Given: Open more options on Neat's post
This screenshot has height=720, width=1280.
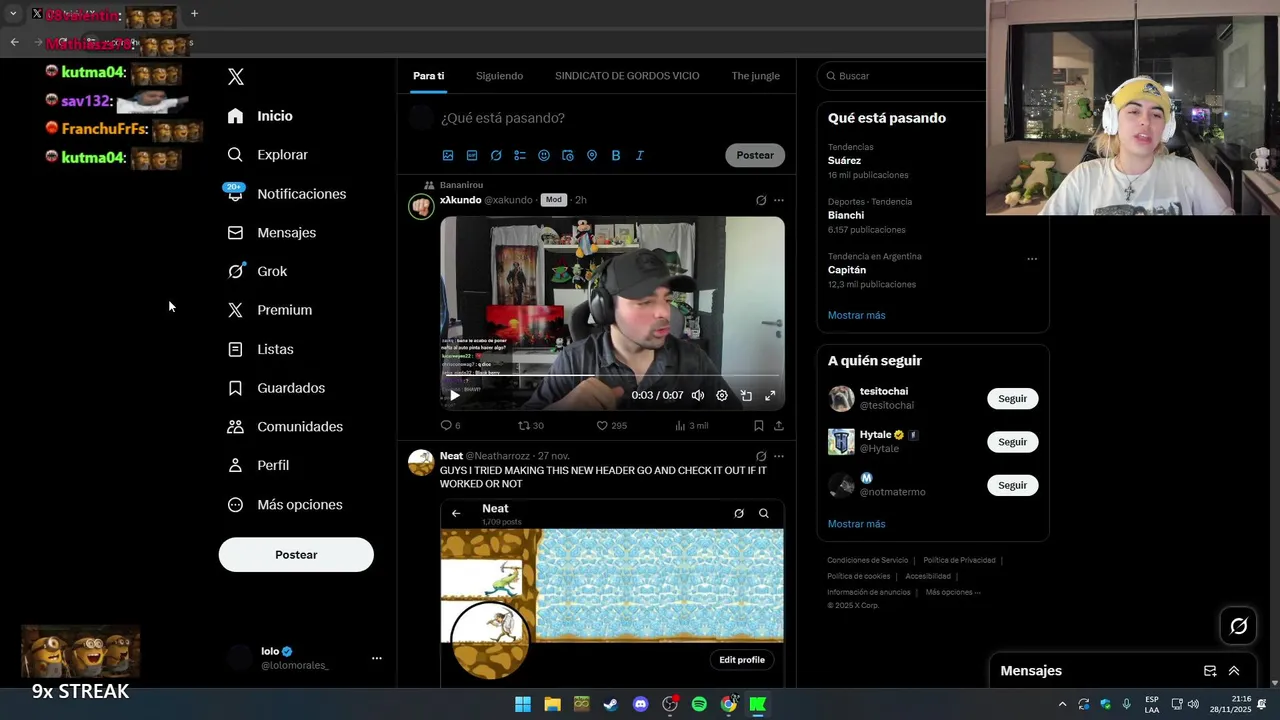Looking at the screenshot, I should [x=779, y=456].
